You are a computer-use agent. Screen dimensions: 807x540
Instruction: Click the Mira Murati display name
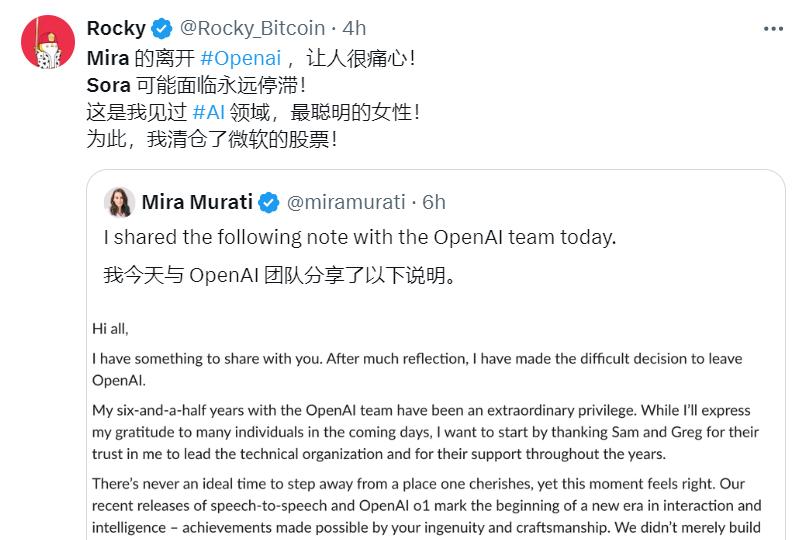198,203
